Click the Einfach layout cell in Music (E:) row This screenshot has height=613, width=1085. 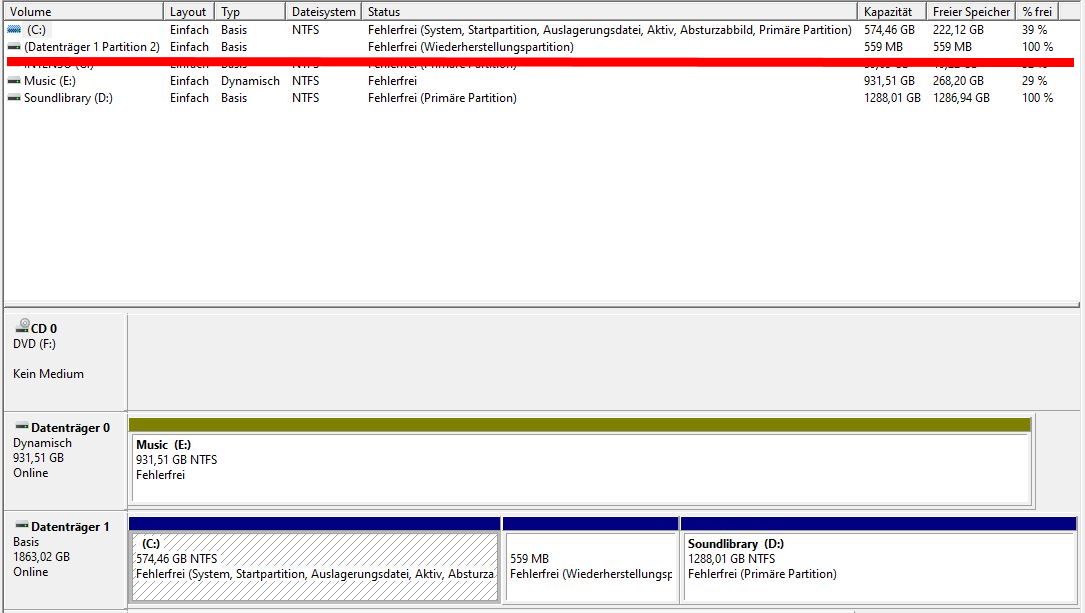pyautogui.click(x=189, y=81)
